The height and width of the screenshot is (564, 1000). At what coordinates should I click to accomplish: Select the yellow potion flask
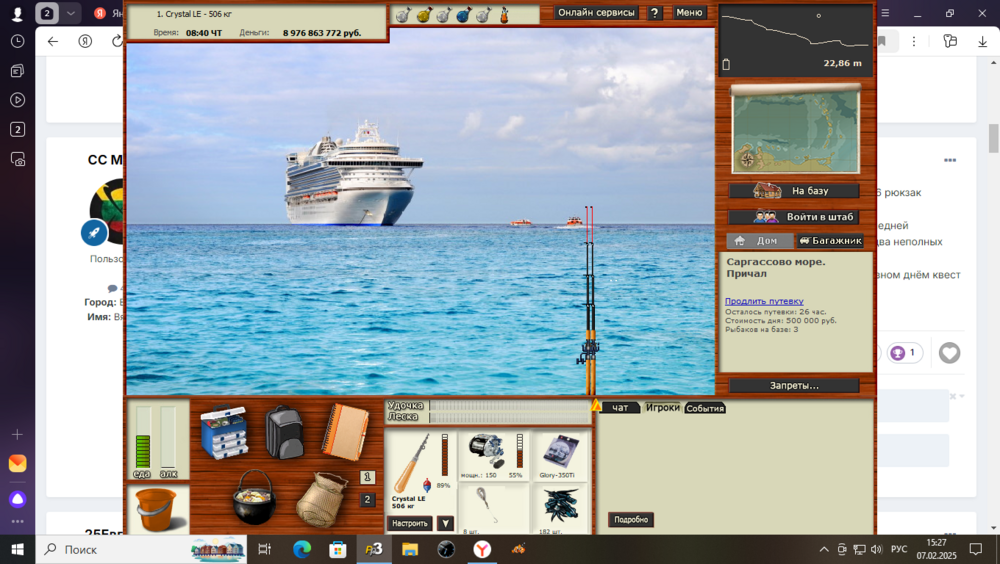(423, 15)
